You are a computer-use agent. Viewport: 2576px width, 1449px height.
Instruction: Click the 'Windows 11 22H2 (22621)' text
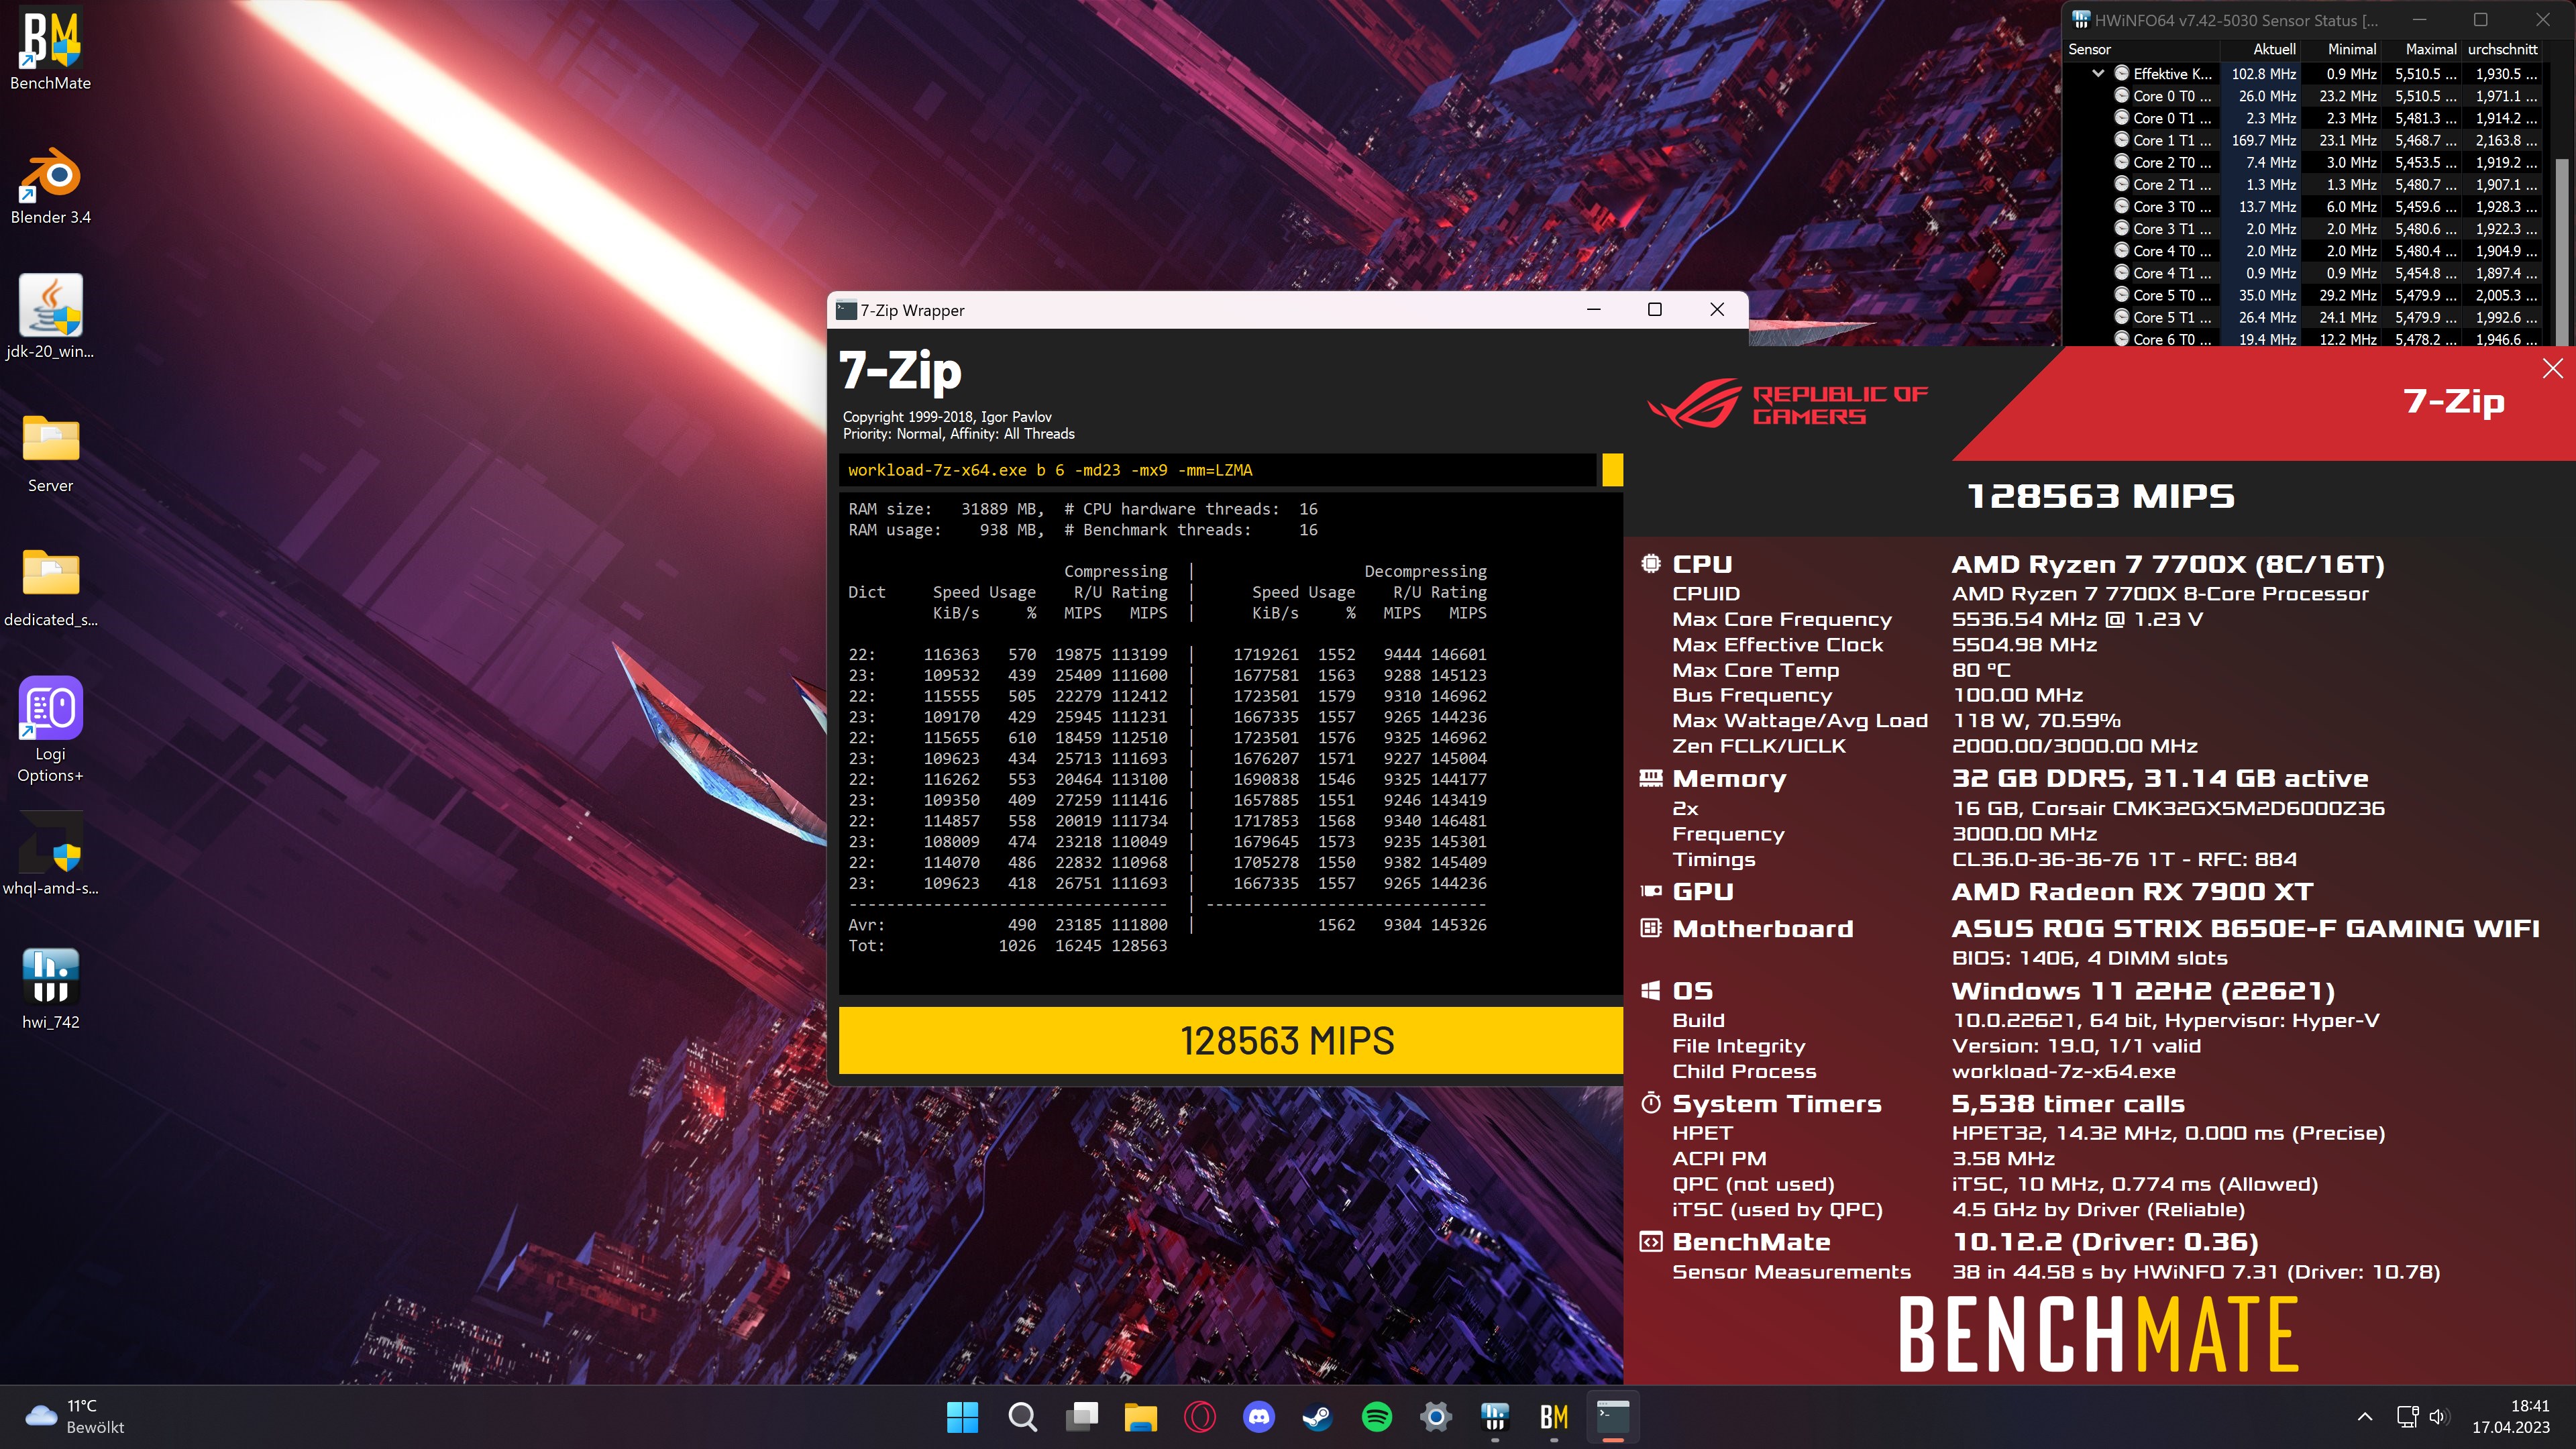pyautogui.click(x=2142, y=991)
